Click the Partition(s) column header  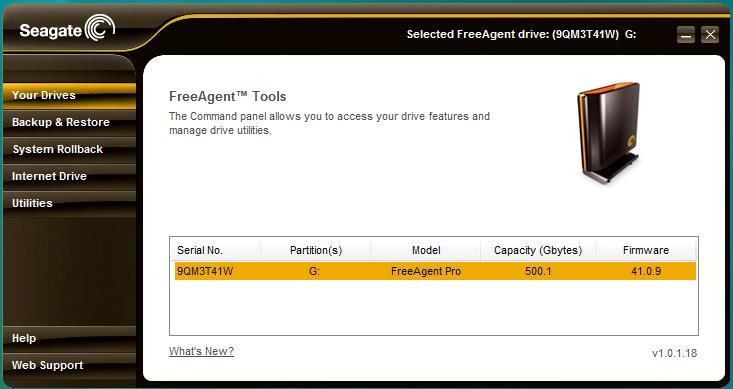(316, 250)
